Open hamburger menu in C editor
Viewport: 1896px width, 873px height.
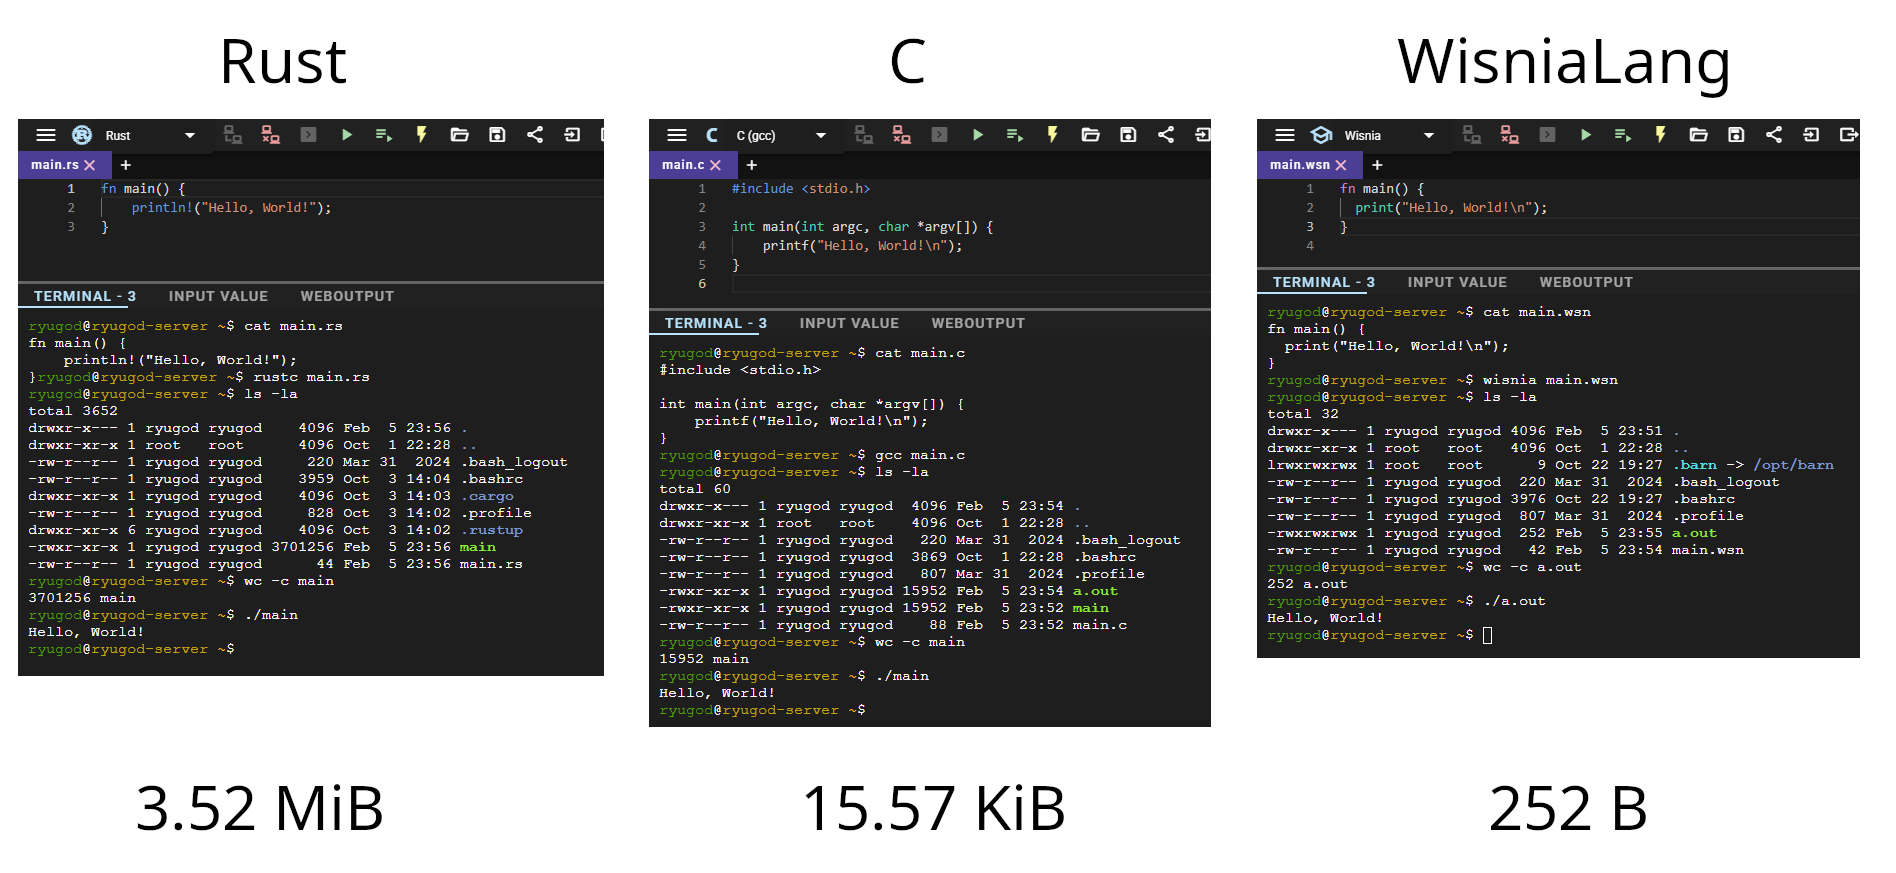tap(677, 135)
